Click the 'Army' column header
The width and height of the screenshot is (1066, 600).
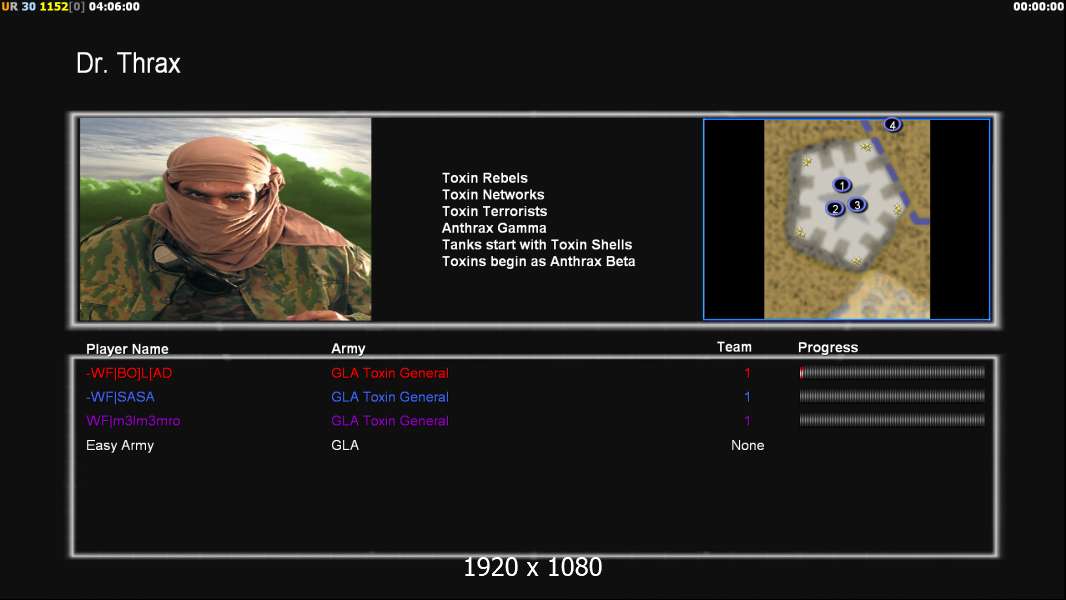point(348,349)
